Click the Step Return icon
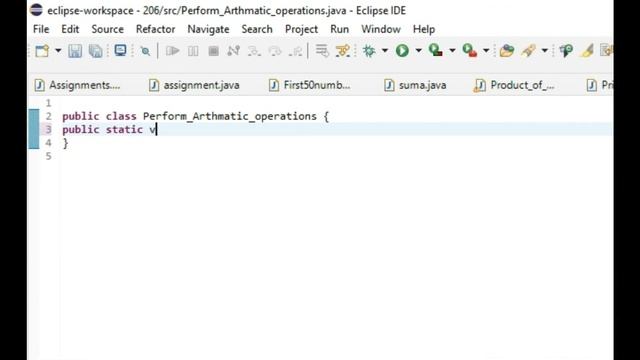This screenshot has height=360, width=640. (296, 51)
